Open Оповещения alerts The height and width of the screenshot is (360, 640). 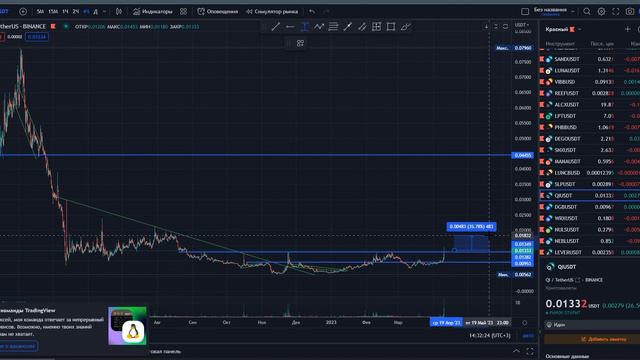coord(218,11)
